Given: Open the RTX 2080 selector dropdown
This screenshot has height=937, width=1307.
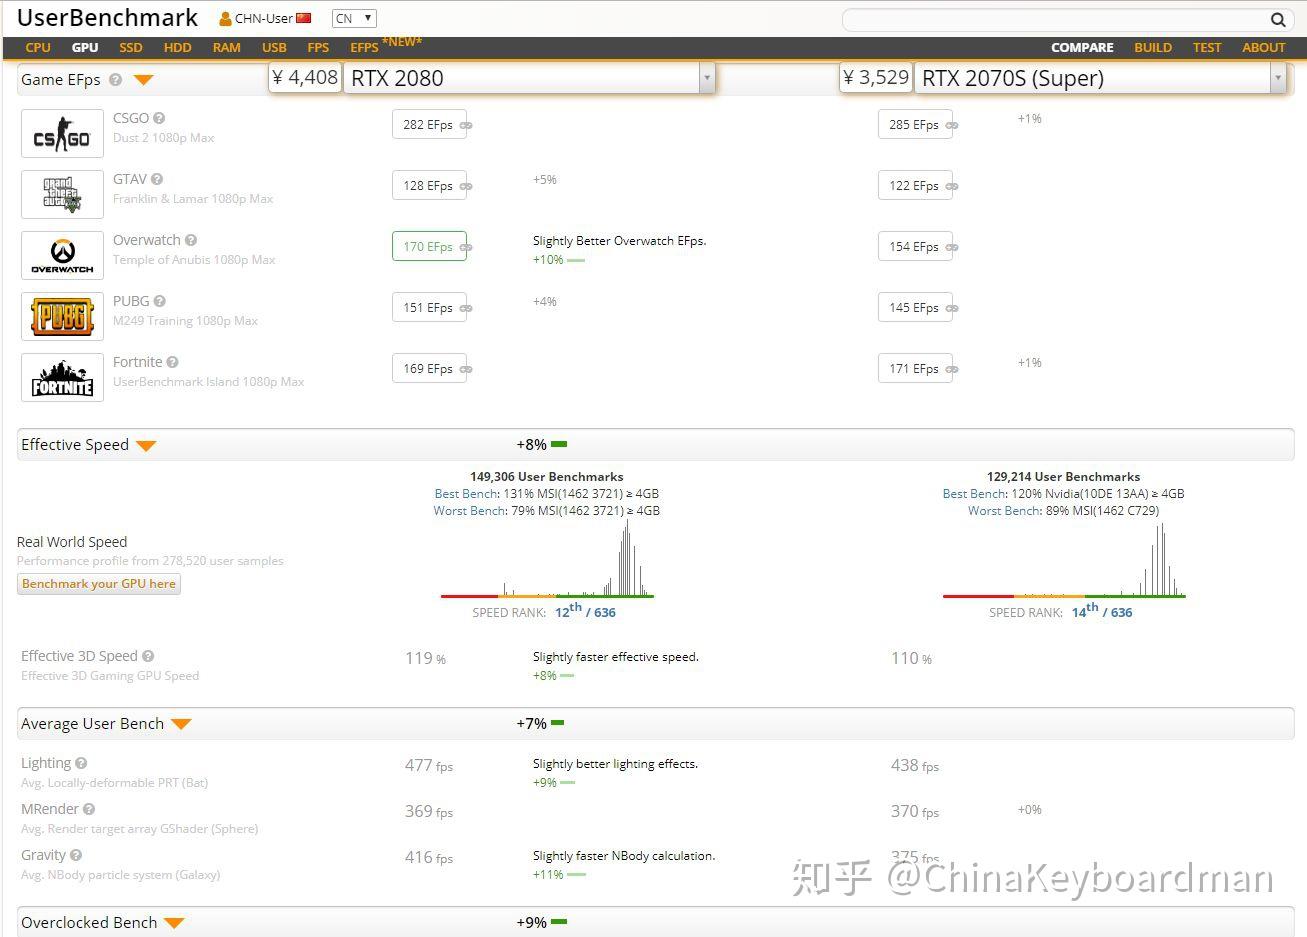Looking at the screenshot, I should (x=707, y=78).
